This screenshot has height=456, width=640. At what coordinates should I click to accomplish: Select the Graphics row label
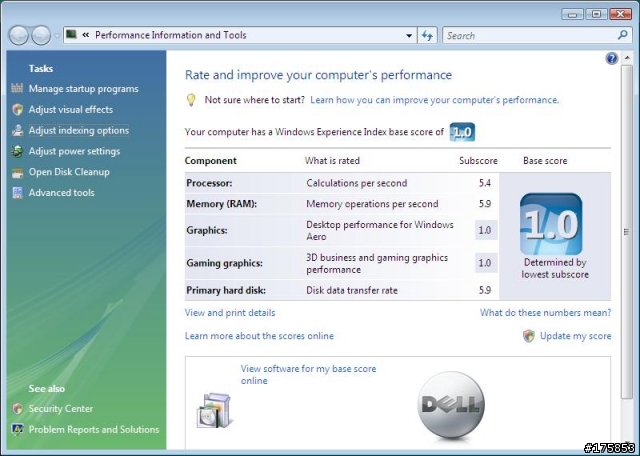coord(207,230)
